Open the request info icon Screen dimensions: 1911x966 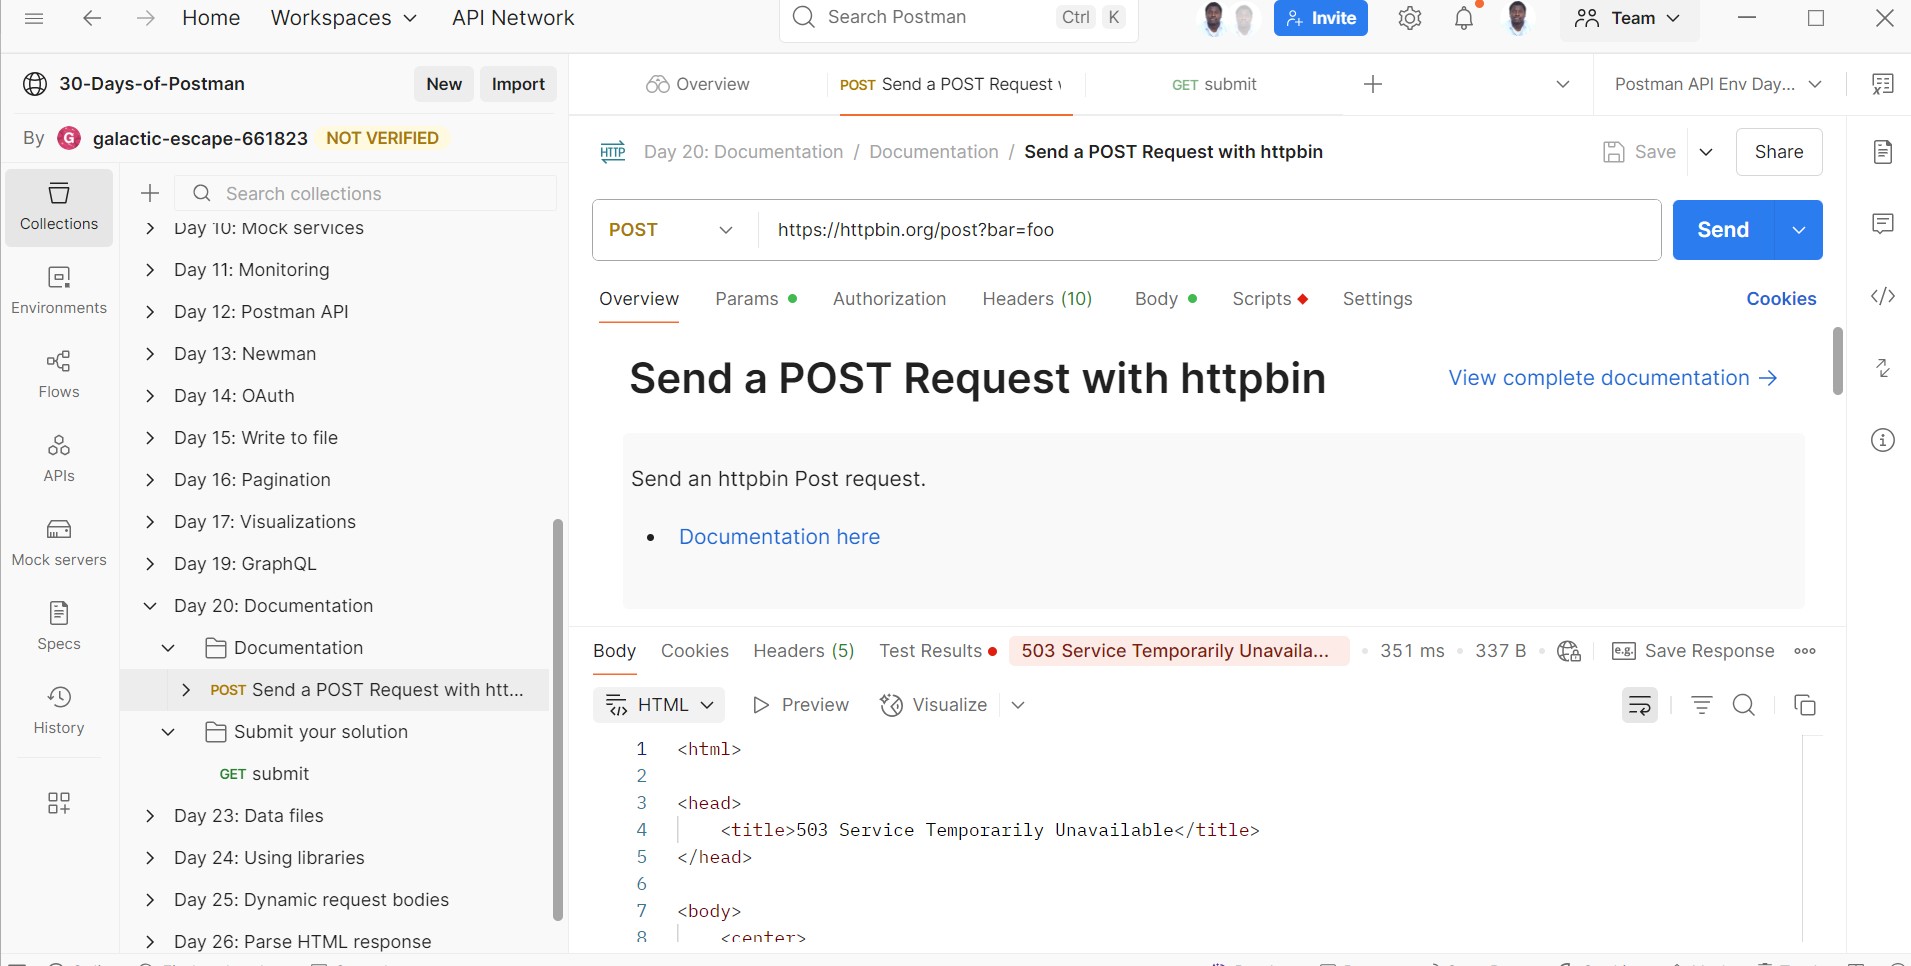[x=1883, y=440]
